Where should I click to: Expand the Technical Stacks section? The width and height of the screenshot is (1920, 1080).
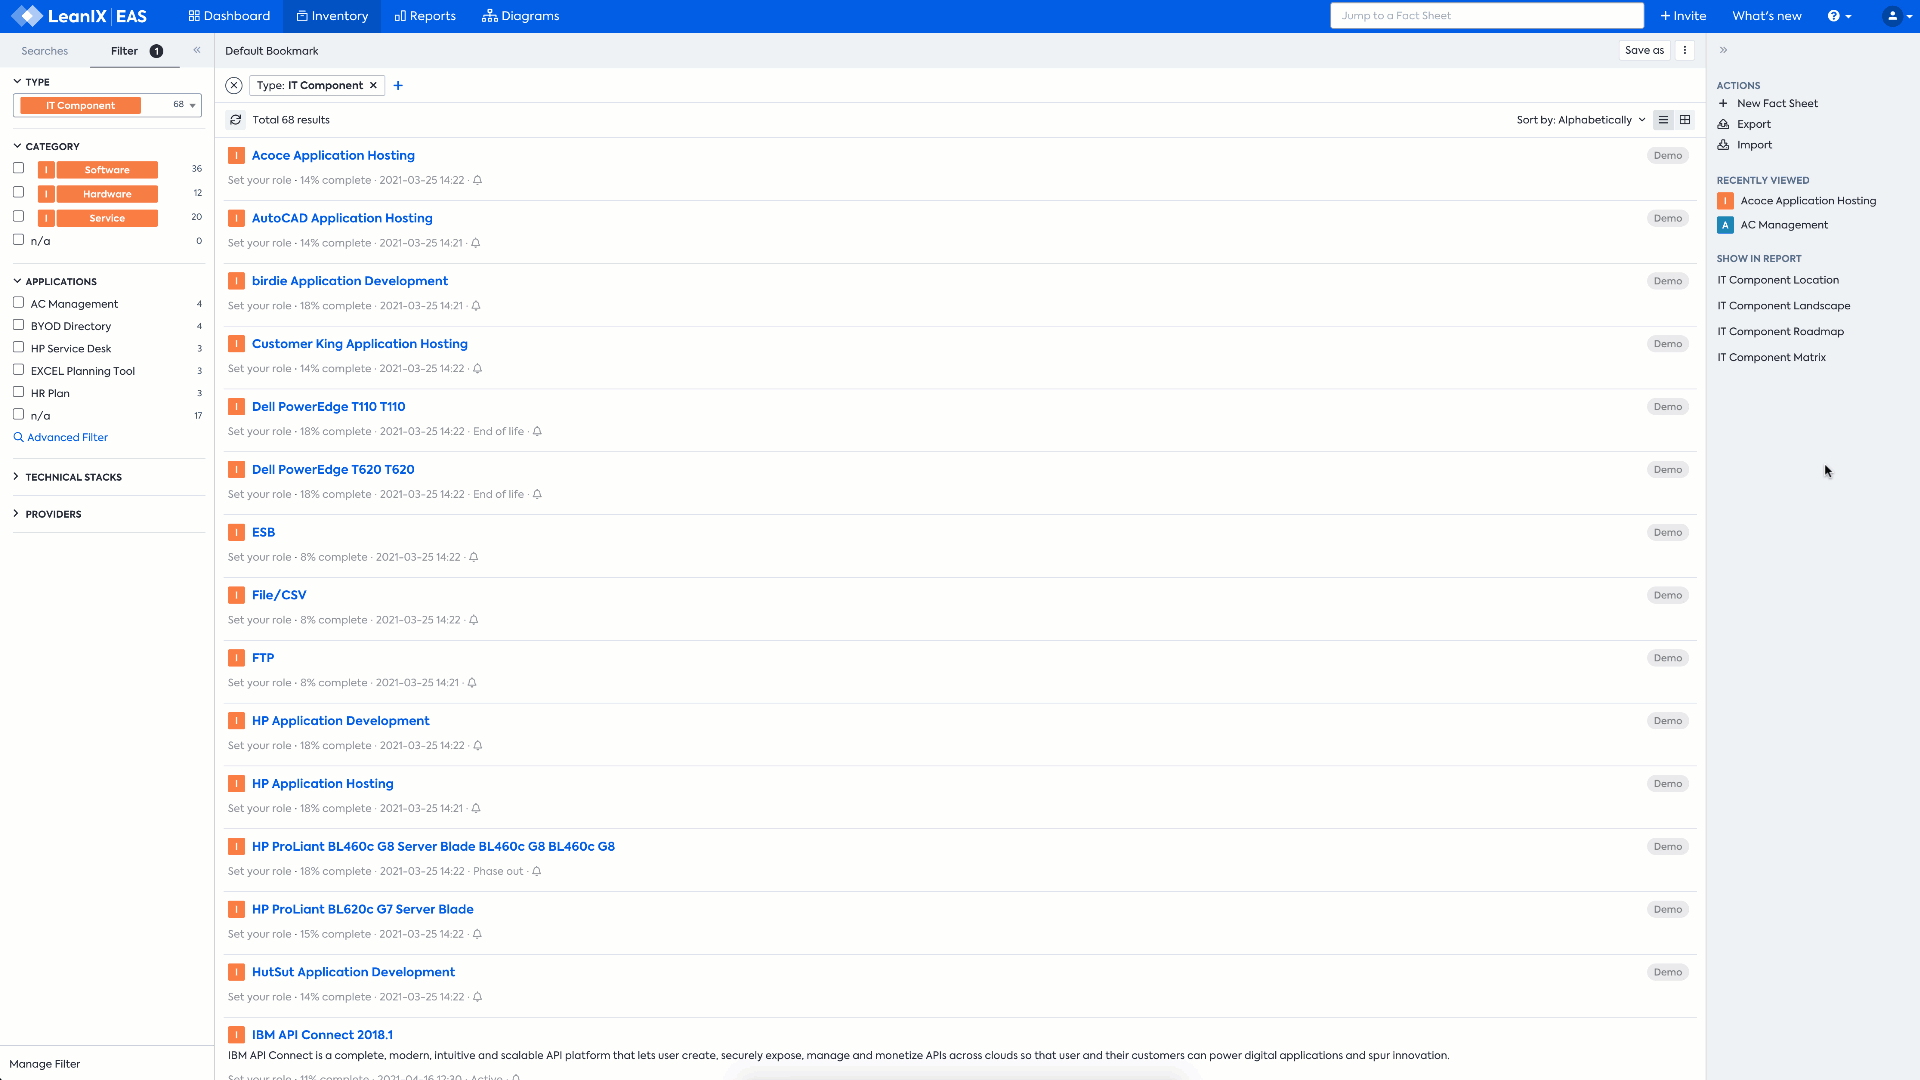tap(73, 477)
